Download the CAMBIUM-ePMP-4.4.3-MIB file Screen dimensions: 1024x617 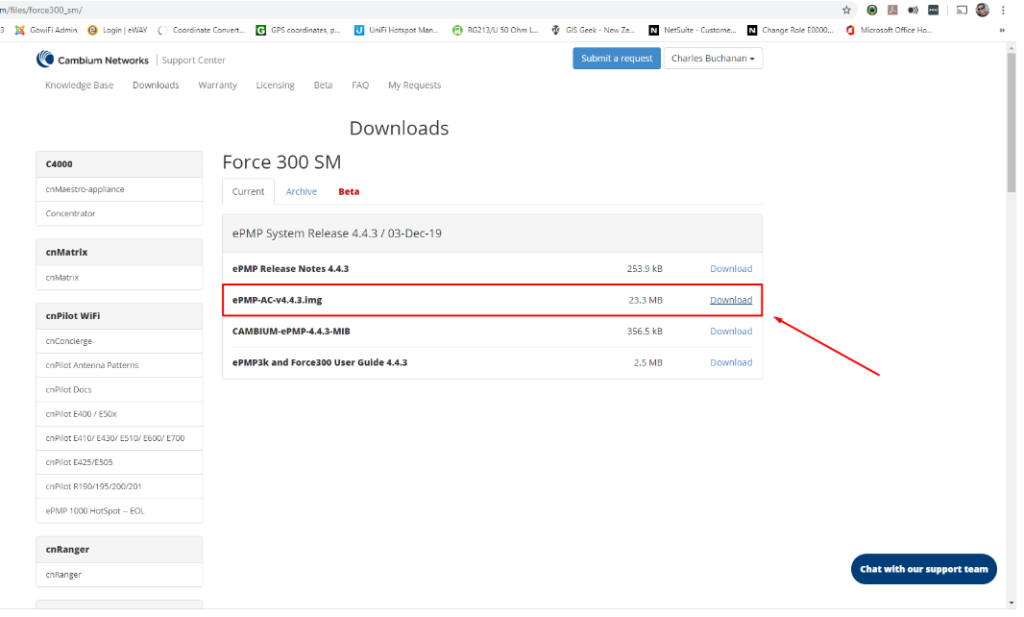click(x=730, y=331)
